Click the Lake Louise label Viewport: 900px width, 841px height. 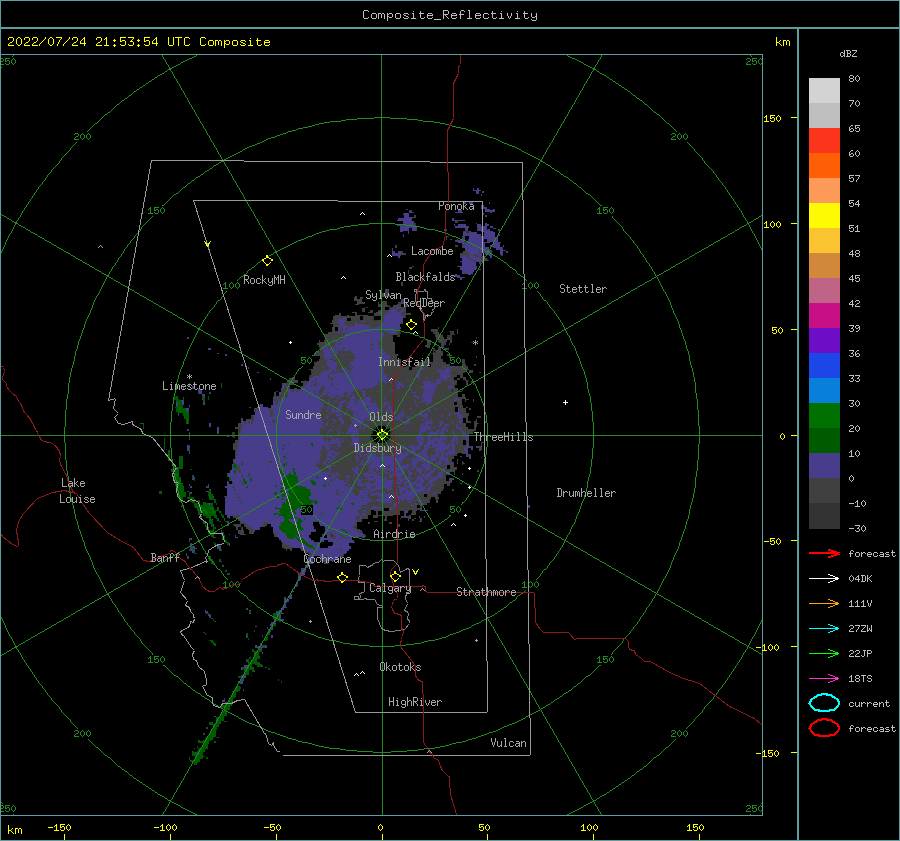[77, 491]
